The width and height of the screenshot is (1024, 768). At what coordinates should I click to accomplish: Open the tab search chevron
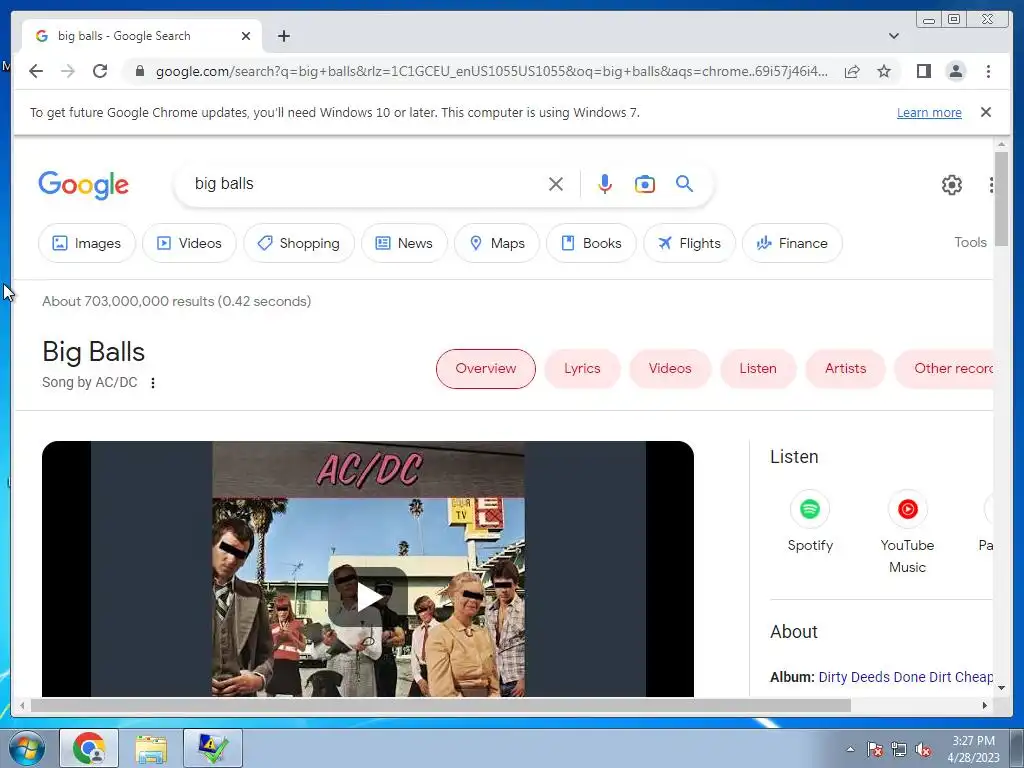(x=893, y=36)
